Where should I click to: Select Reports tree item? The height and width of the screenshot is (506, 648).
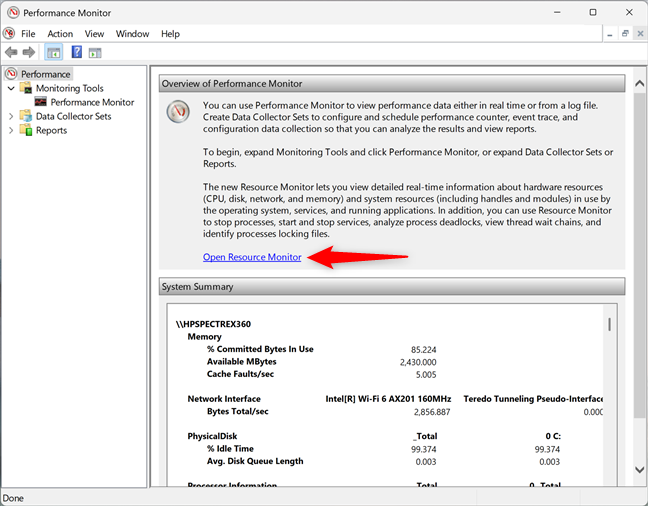click(x=51, y=130)
